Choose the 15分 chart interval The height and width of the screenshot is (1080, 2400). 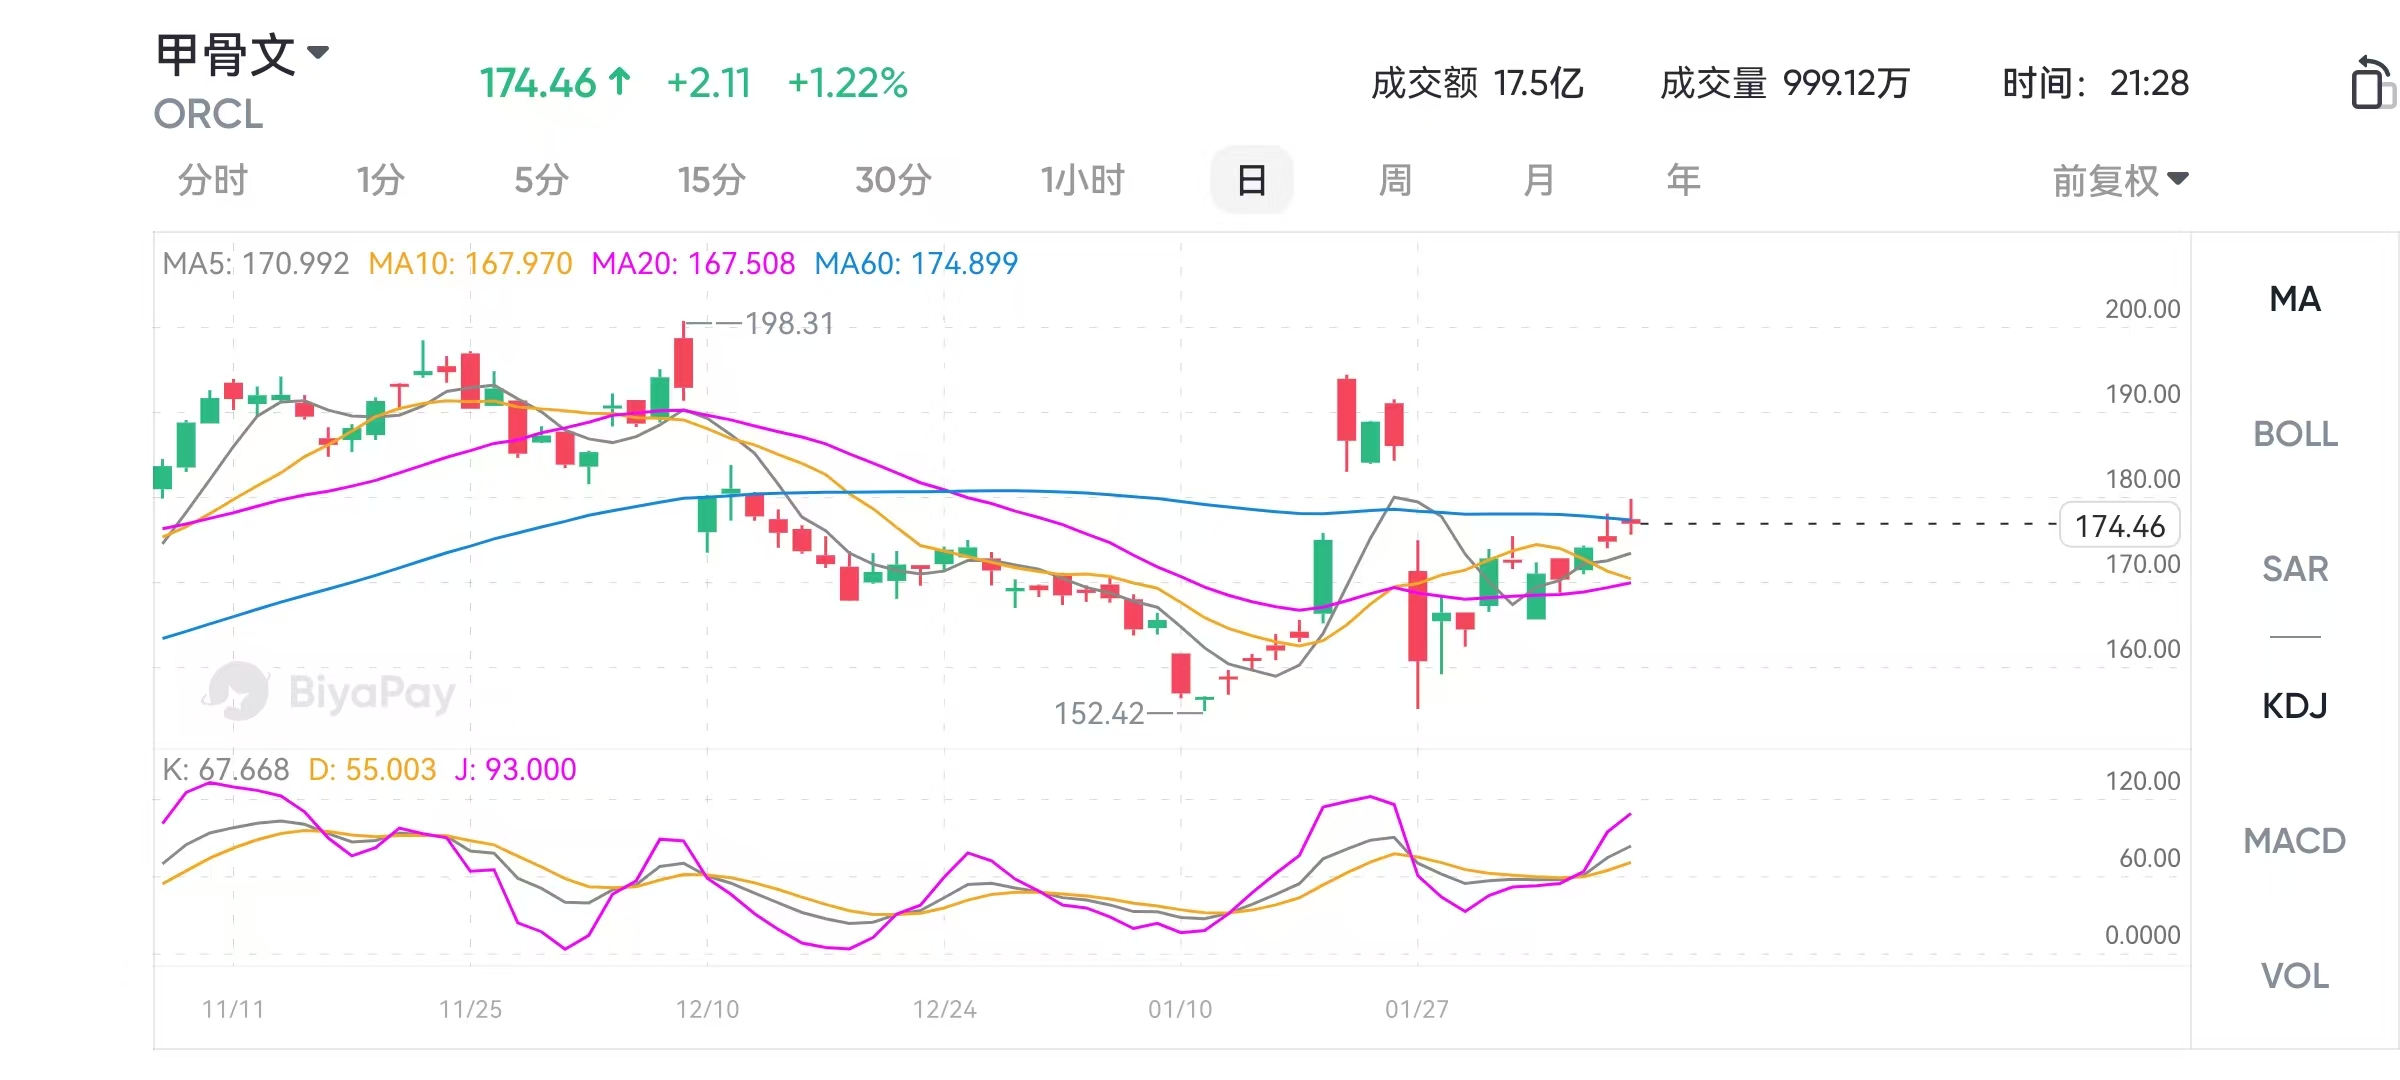pos(711,181)
